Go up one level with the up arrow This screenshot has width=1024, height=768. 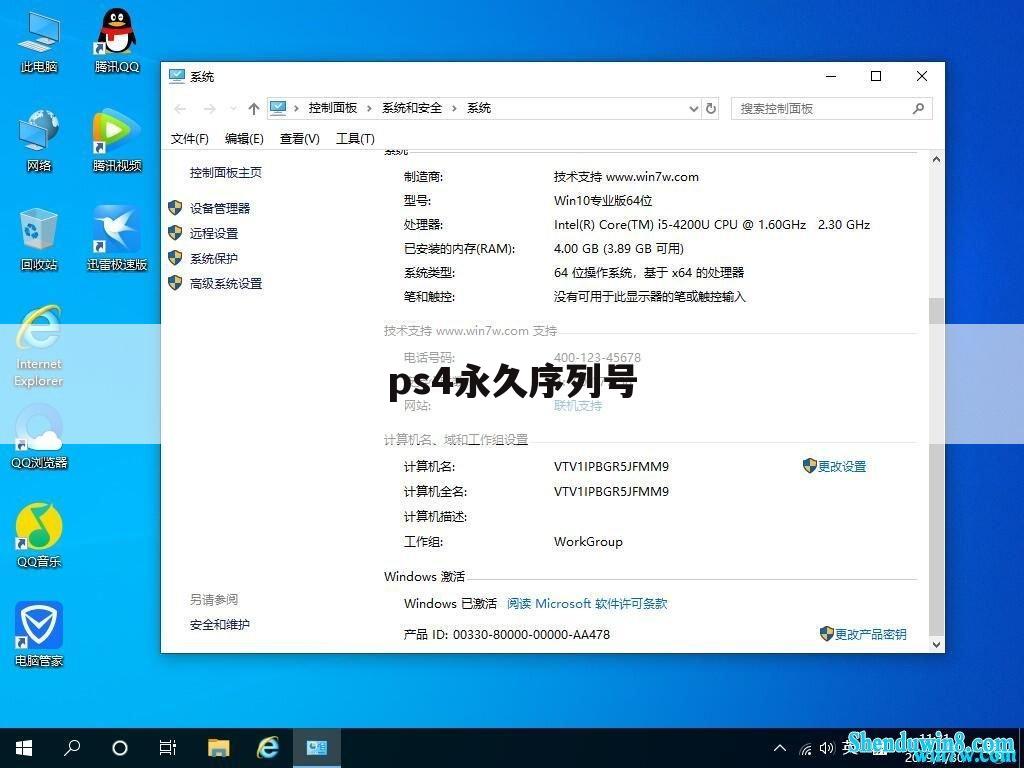pyautogui.click(x=254, y=109)
